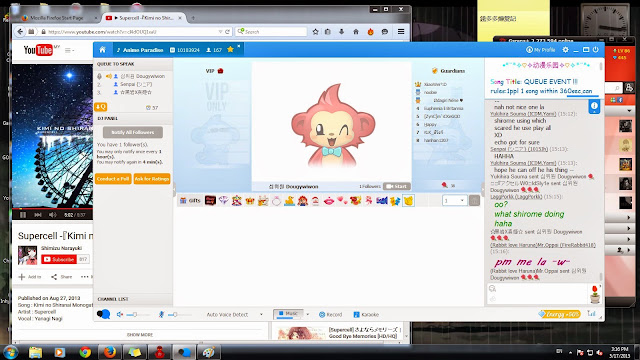Screen dimensions: 640x360
Task: Open Firefox from the taskbar
Action: tap(110, 352)
